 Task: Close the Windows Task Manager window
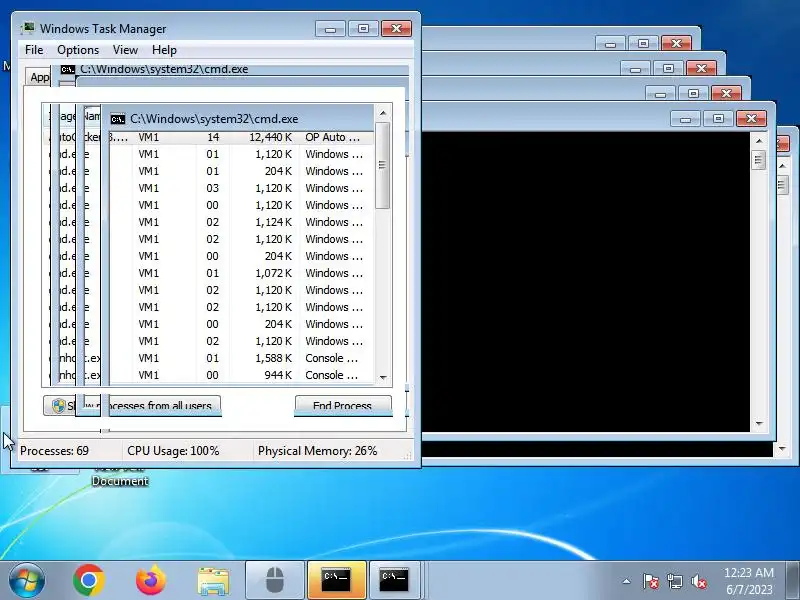[x=396, y=29]
